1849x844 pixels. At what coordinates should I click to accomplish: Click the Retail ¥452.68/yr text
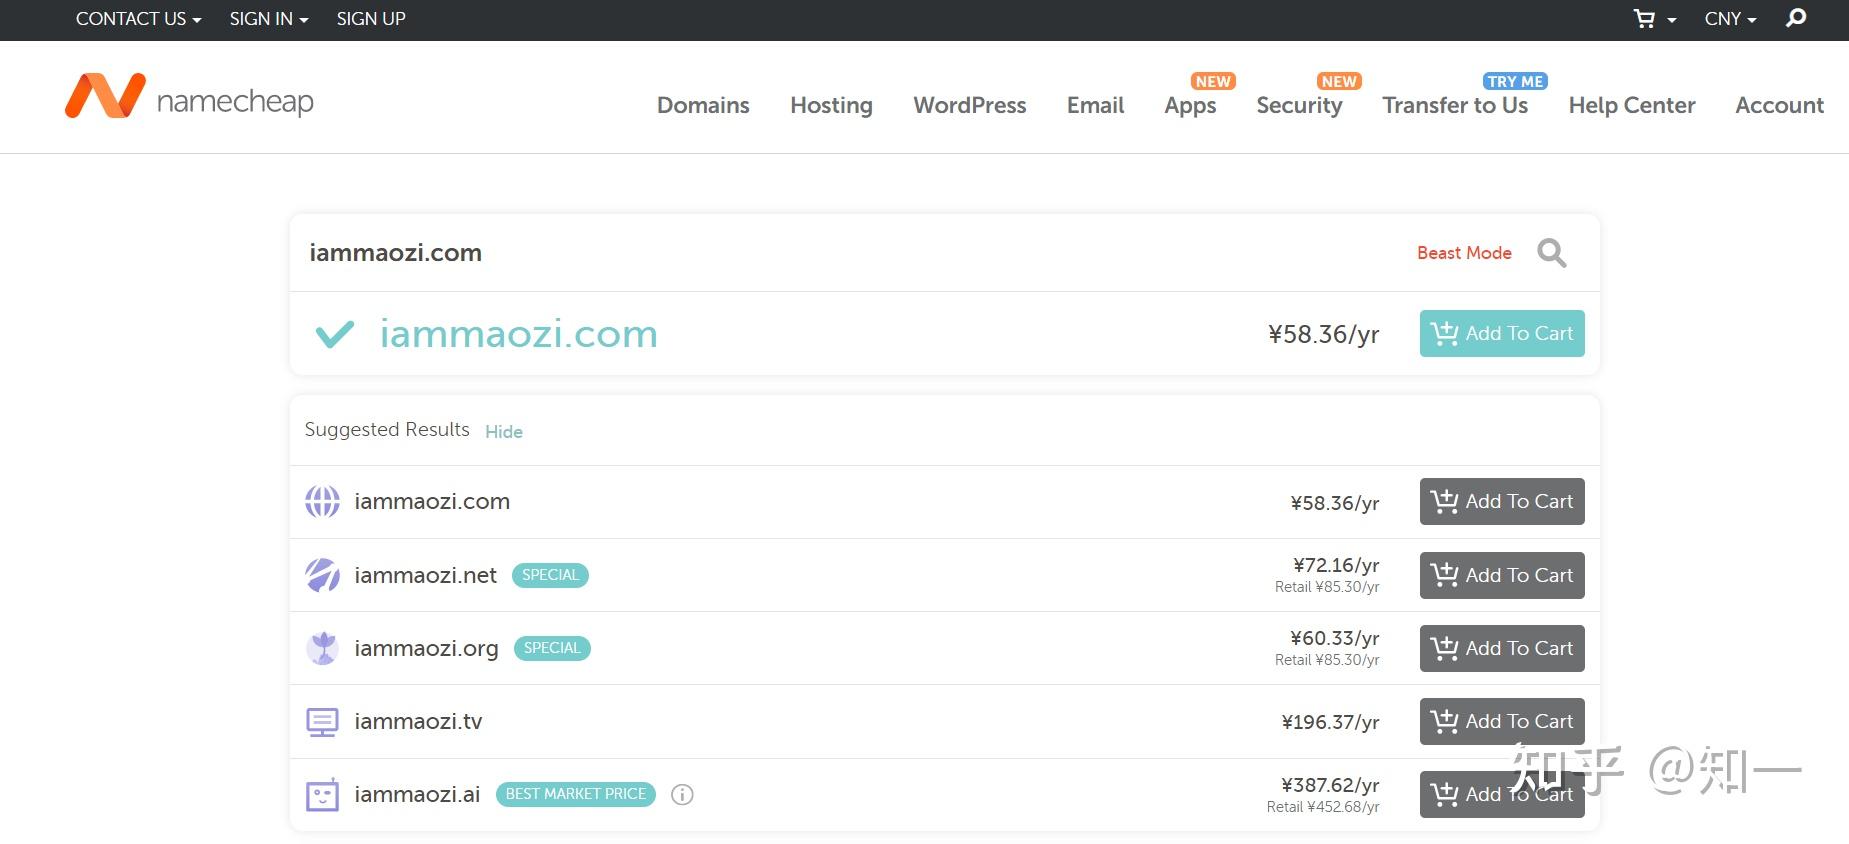pos(1323,807)
